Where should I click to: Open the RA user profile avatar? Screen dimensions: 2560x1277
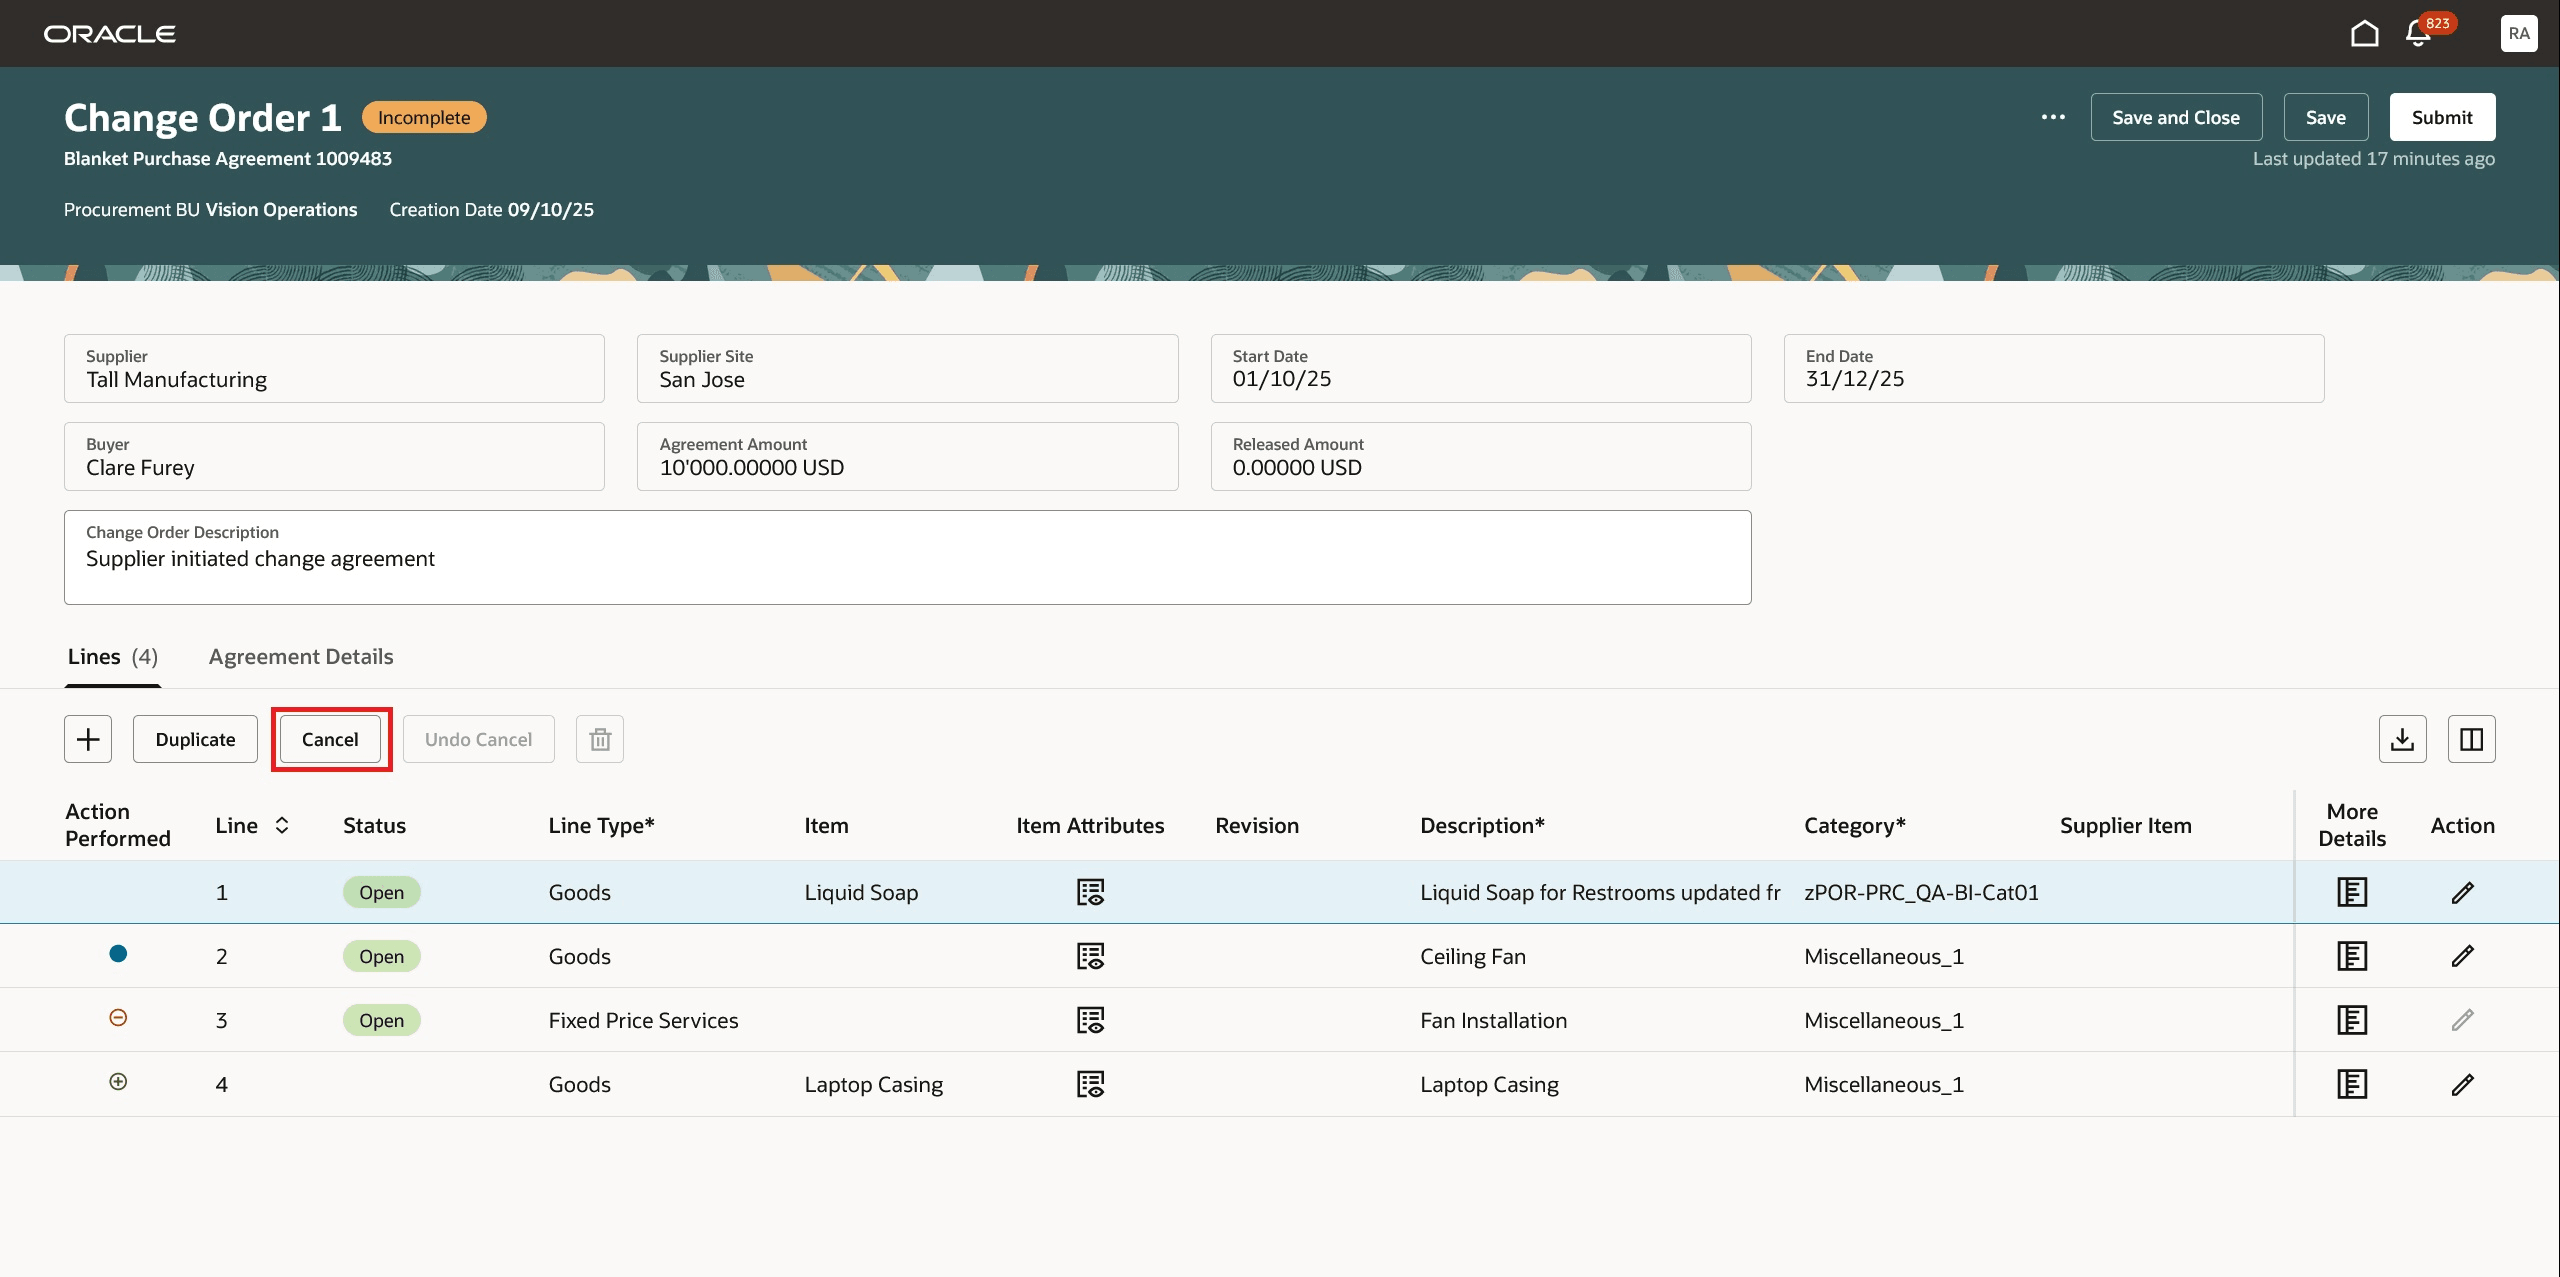(2519, 33)
